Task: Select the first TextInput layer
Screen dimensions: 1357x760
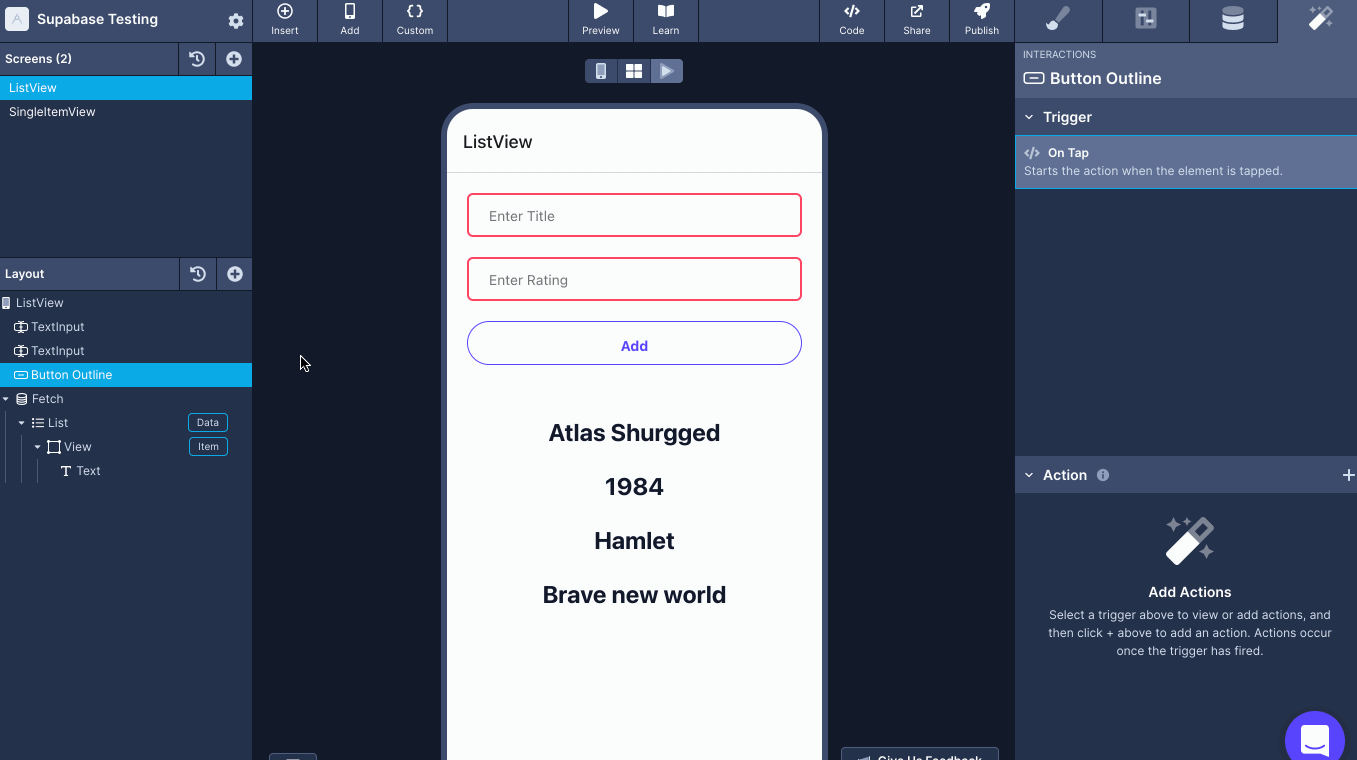Action: coord(126,327)
